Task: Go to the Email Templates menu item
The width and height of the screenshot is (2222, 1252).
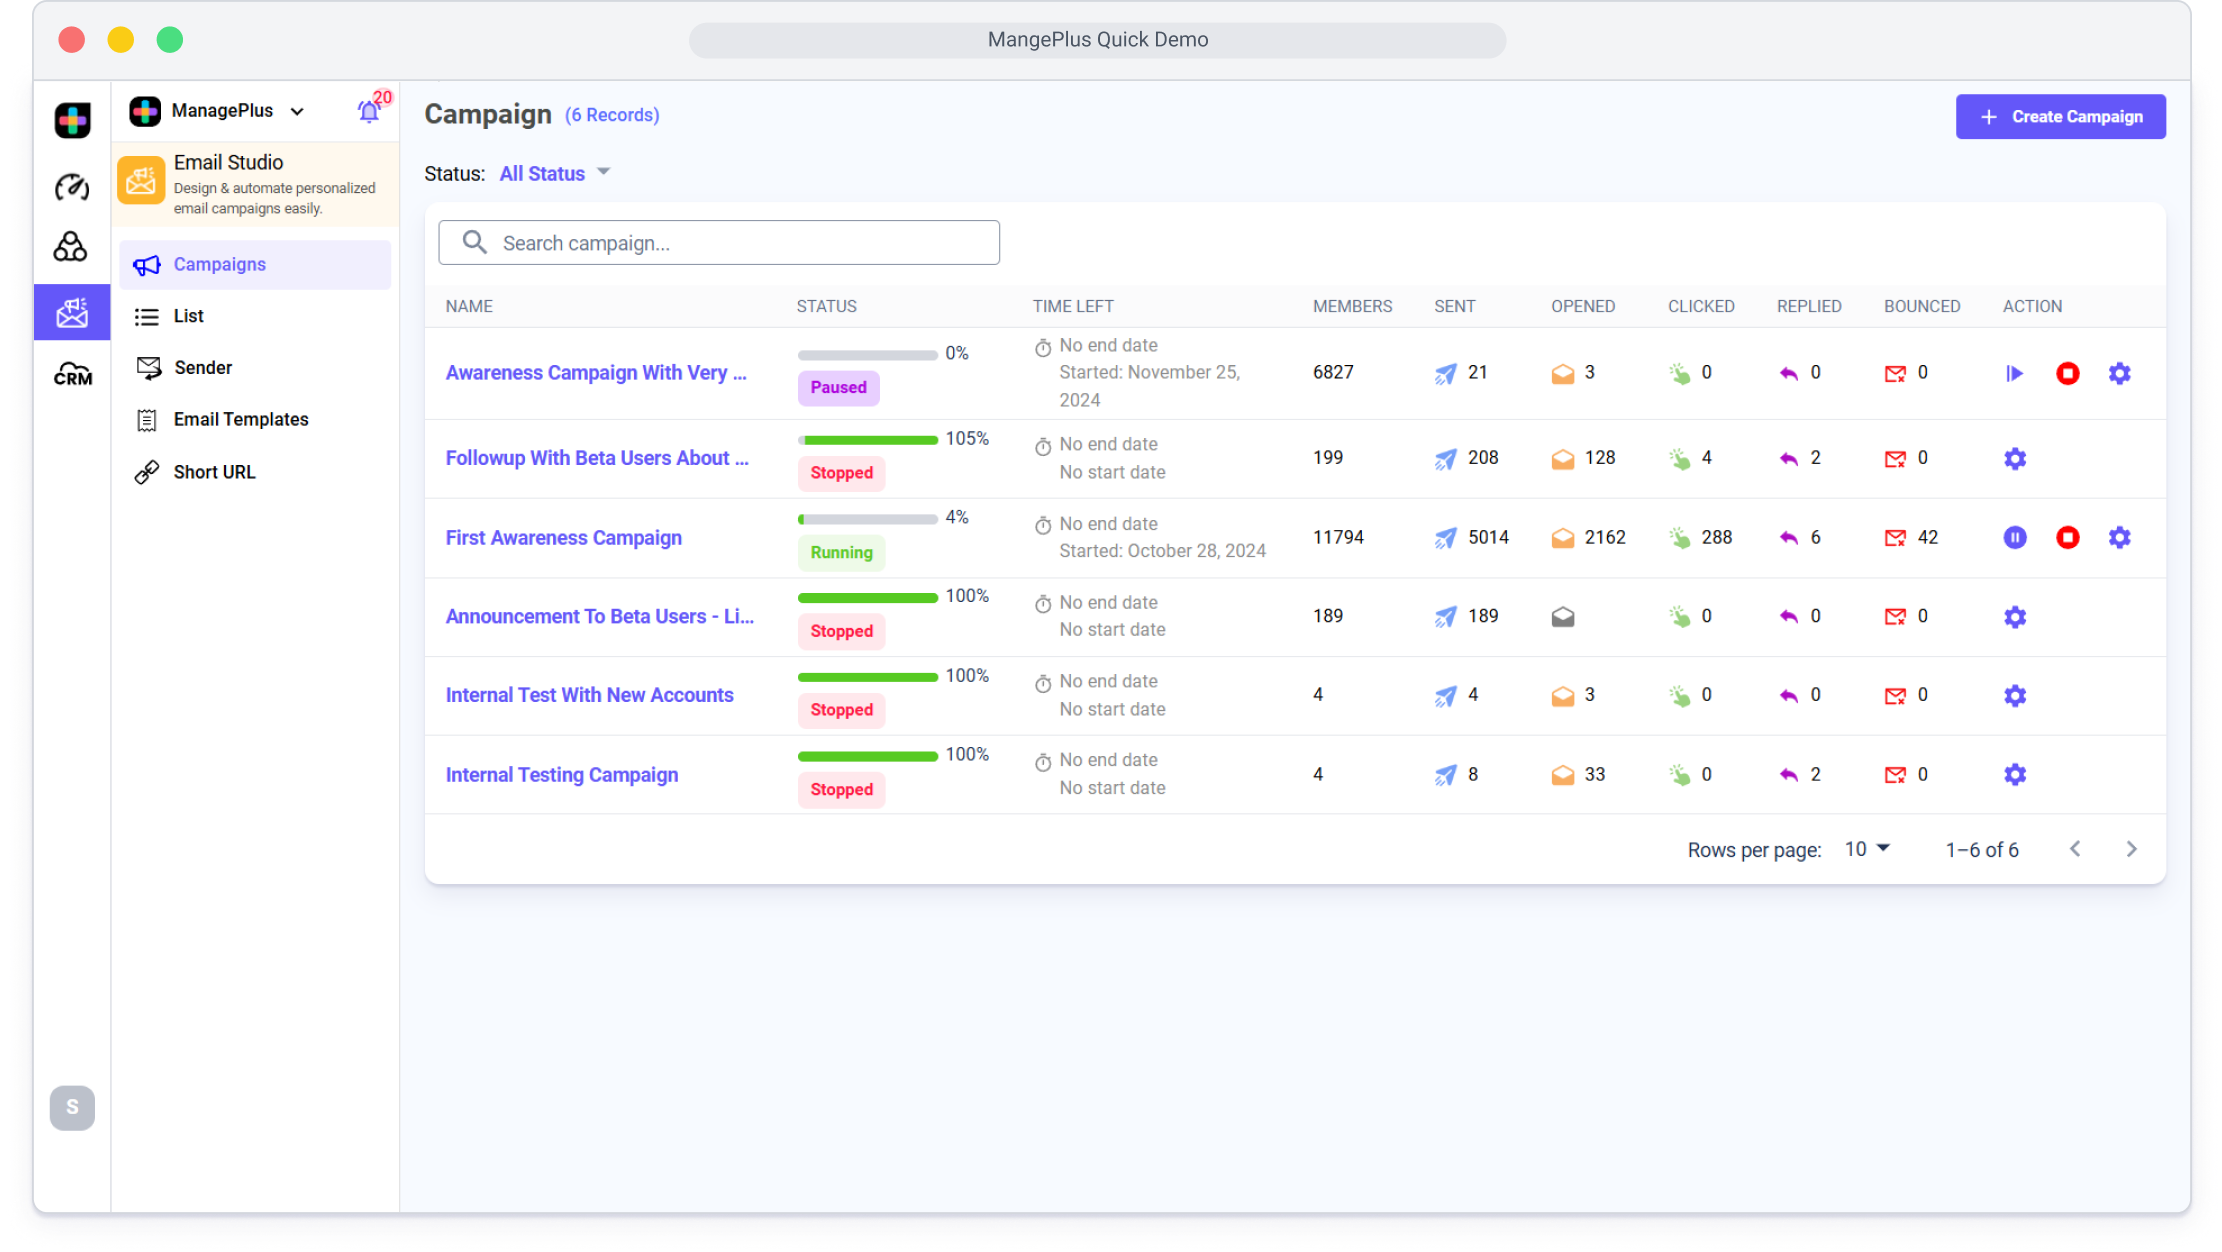Action: (x=240, y=420)
